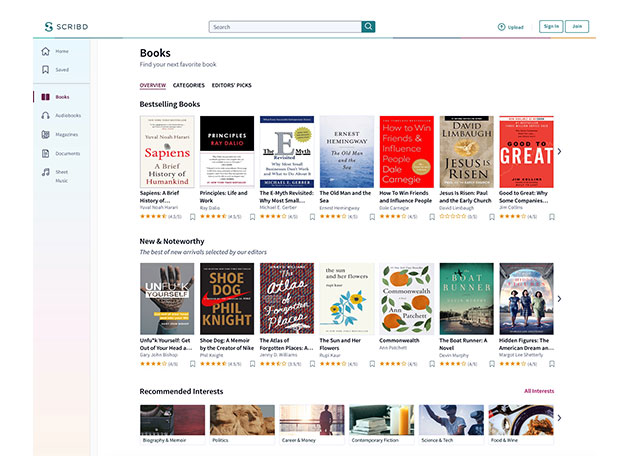Image resolution: width=630 pixels, height=473 pixels.
Task: Open The Old Man and the Sea cover
Action: pyautogui.click(x=346, y=152)
